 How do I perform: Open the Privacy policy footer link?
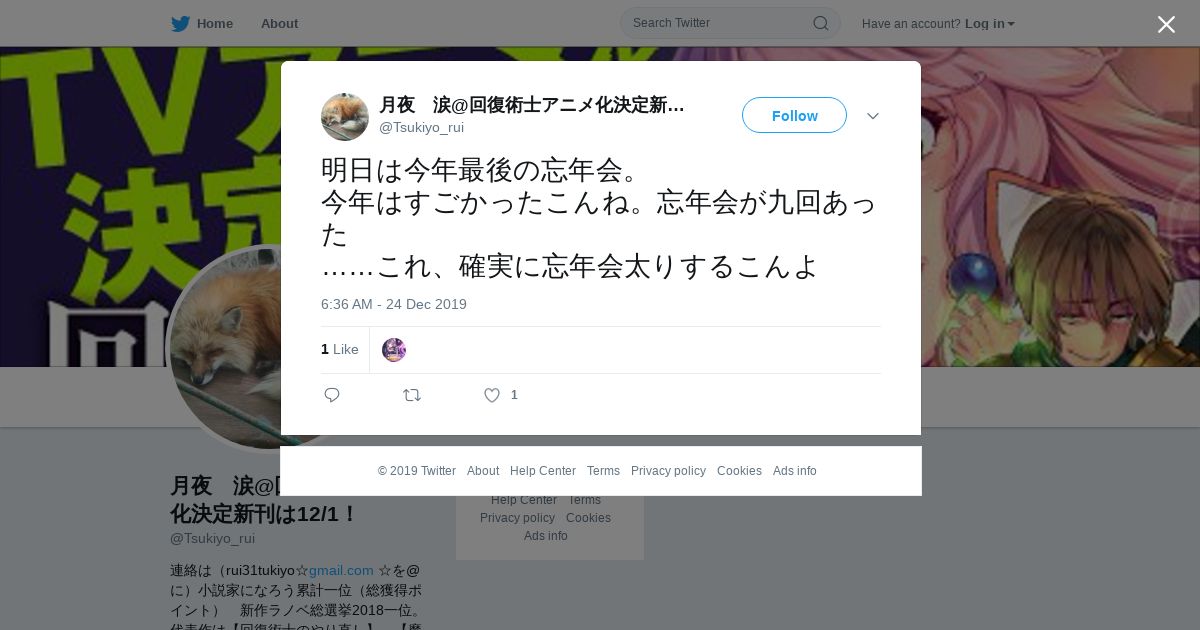pyautogui.click(x=668, y=471)
